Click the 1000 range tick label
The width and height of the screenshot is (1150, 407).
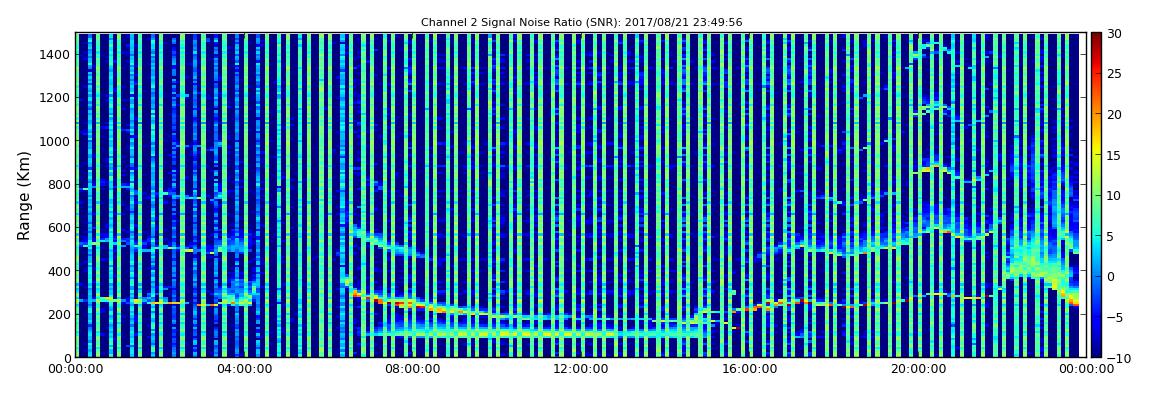(56, 141)
